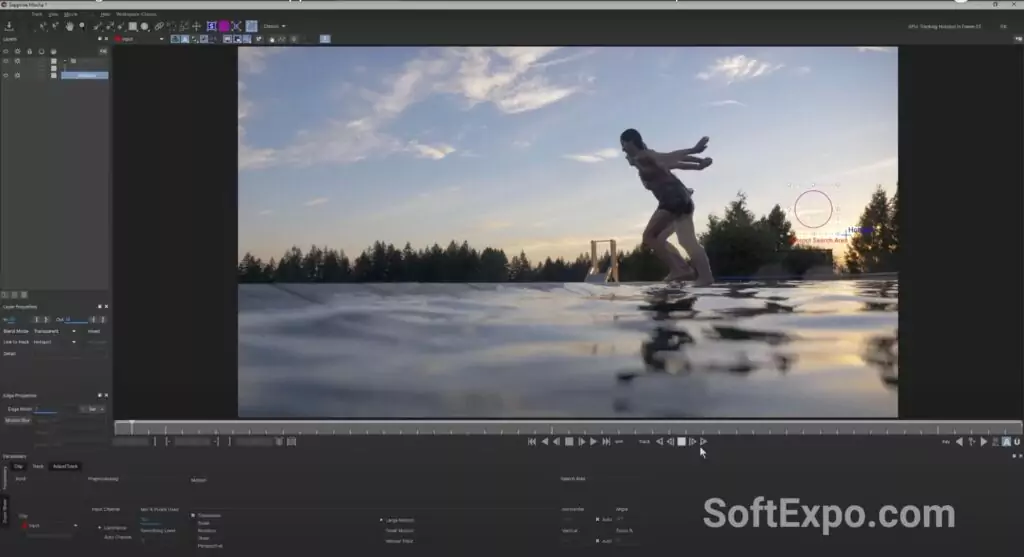Collapse the layer group expander
This screenshot has width=1024, height=557.
[x=65, y=61]
